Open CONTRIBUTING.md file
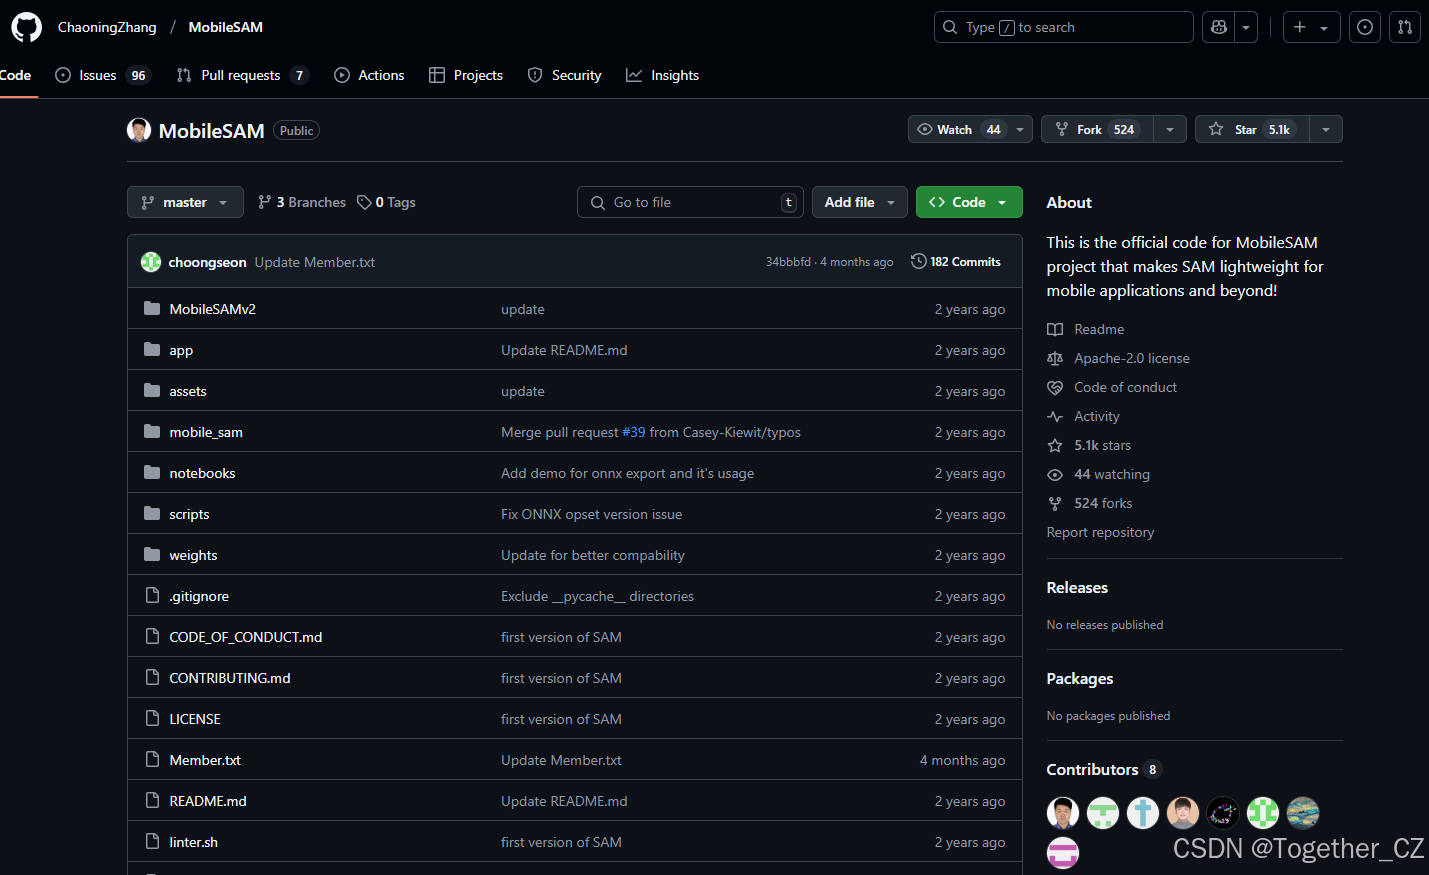1429x875 pixels. [x=230, y=678]
